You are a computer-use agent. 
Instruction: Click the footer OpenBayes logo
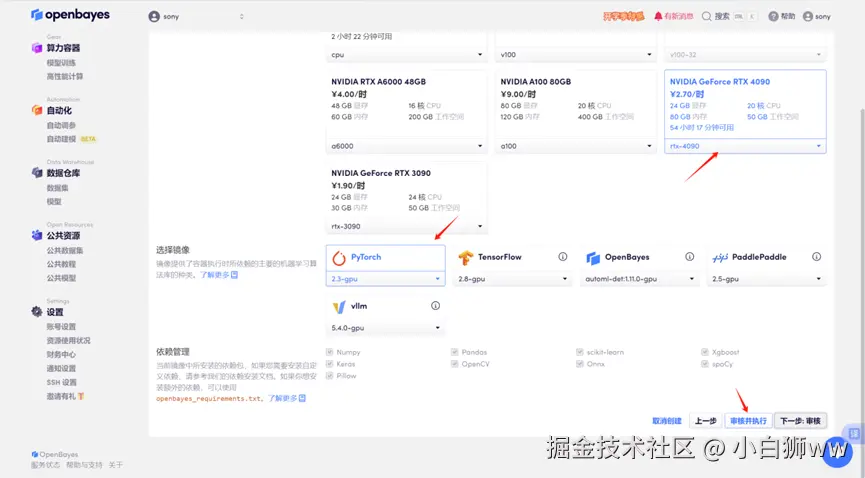55,454
